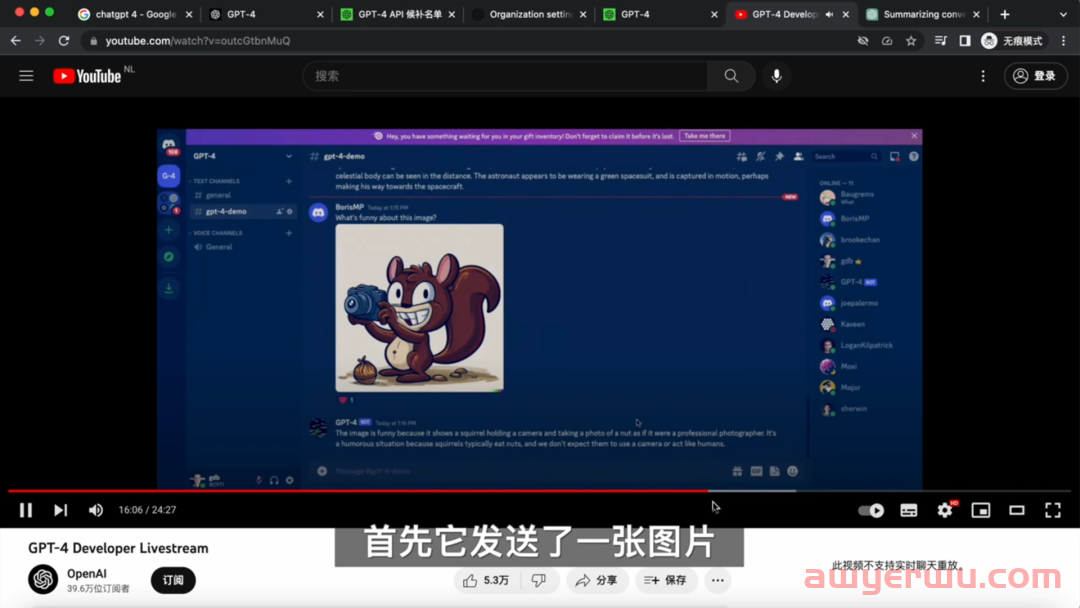The height and width of the screenshot is (608, 1080).
Task: Open the YouTube guide hamburger menu
Action: [x=26, y=76]
